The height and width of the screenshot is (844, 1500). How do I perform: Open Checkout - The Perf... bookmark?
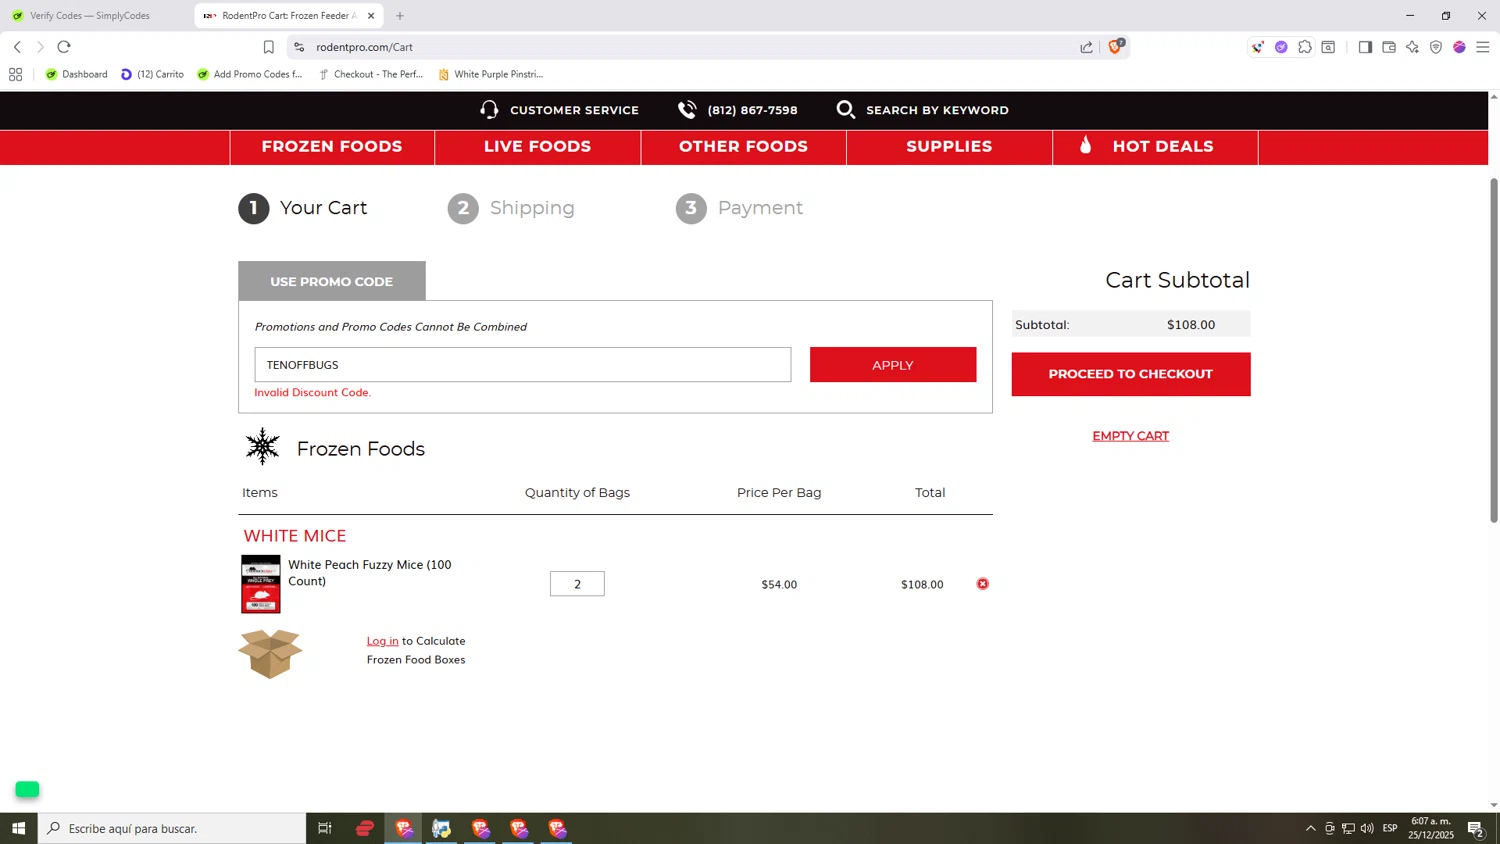click(371, 74)
